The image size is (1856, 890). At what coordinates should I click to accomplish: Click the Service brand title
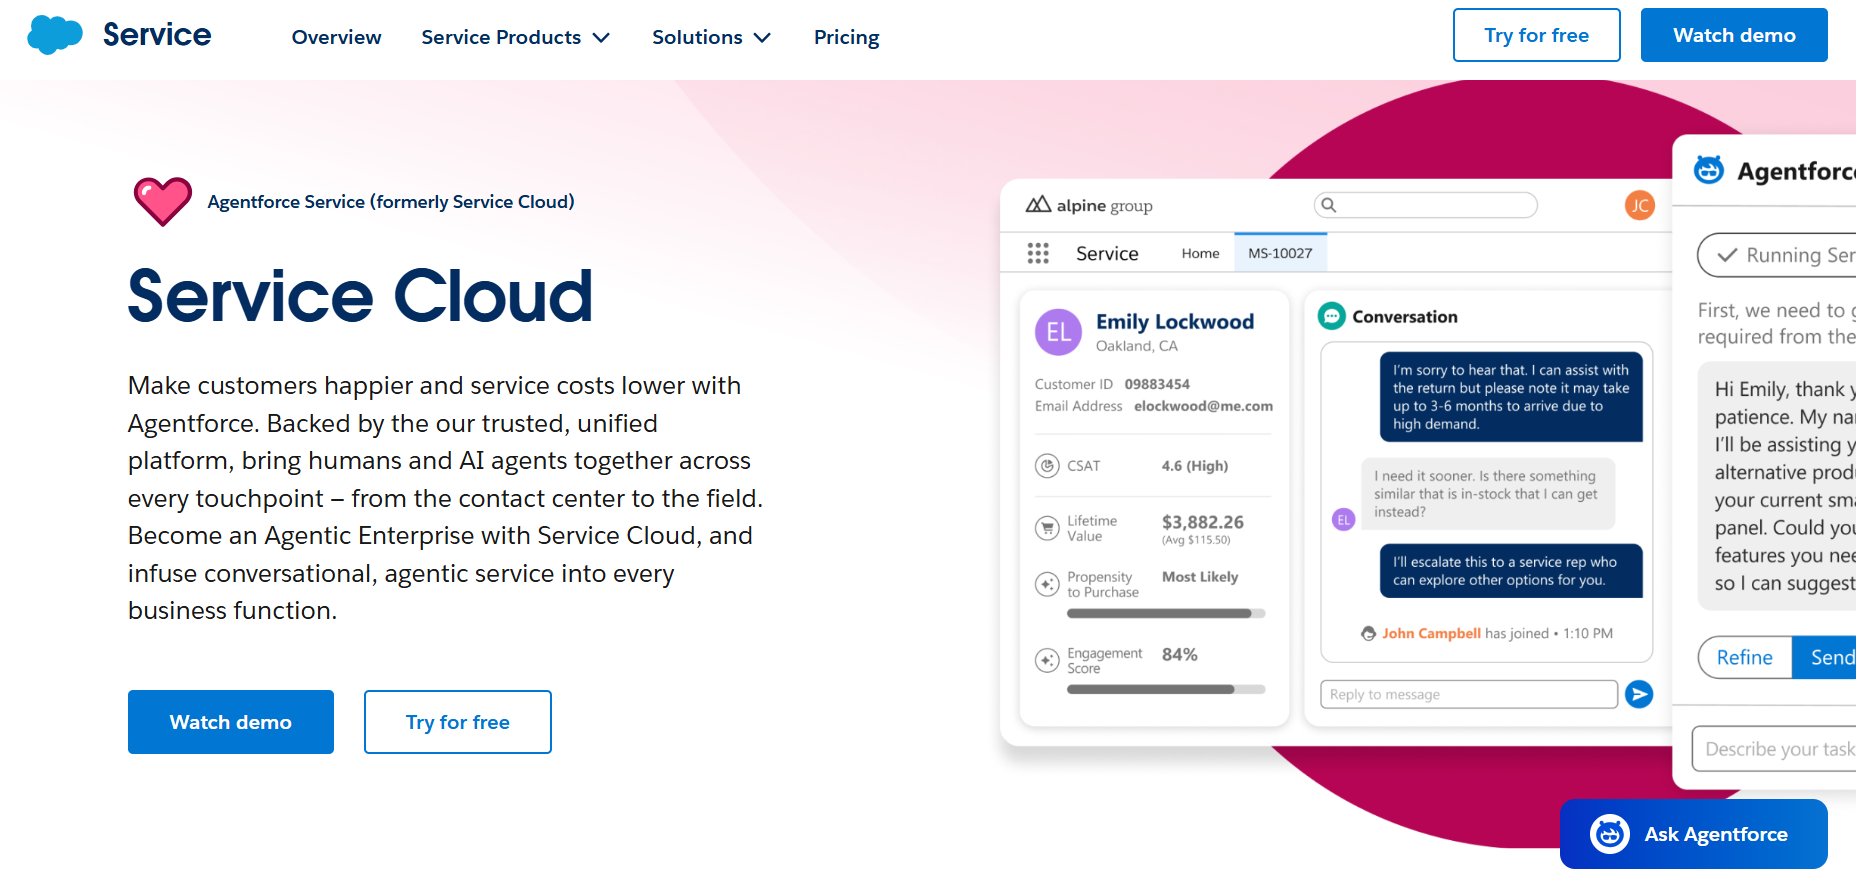[x=157, y=35]
